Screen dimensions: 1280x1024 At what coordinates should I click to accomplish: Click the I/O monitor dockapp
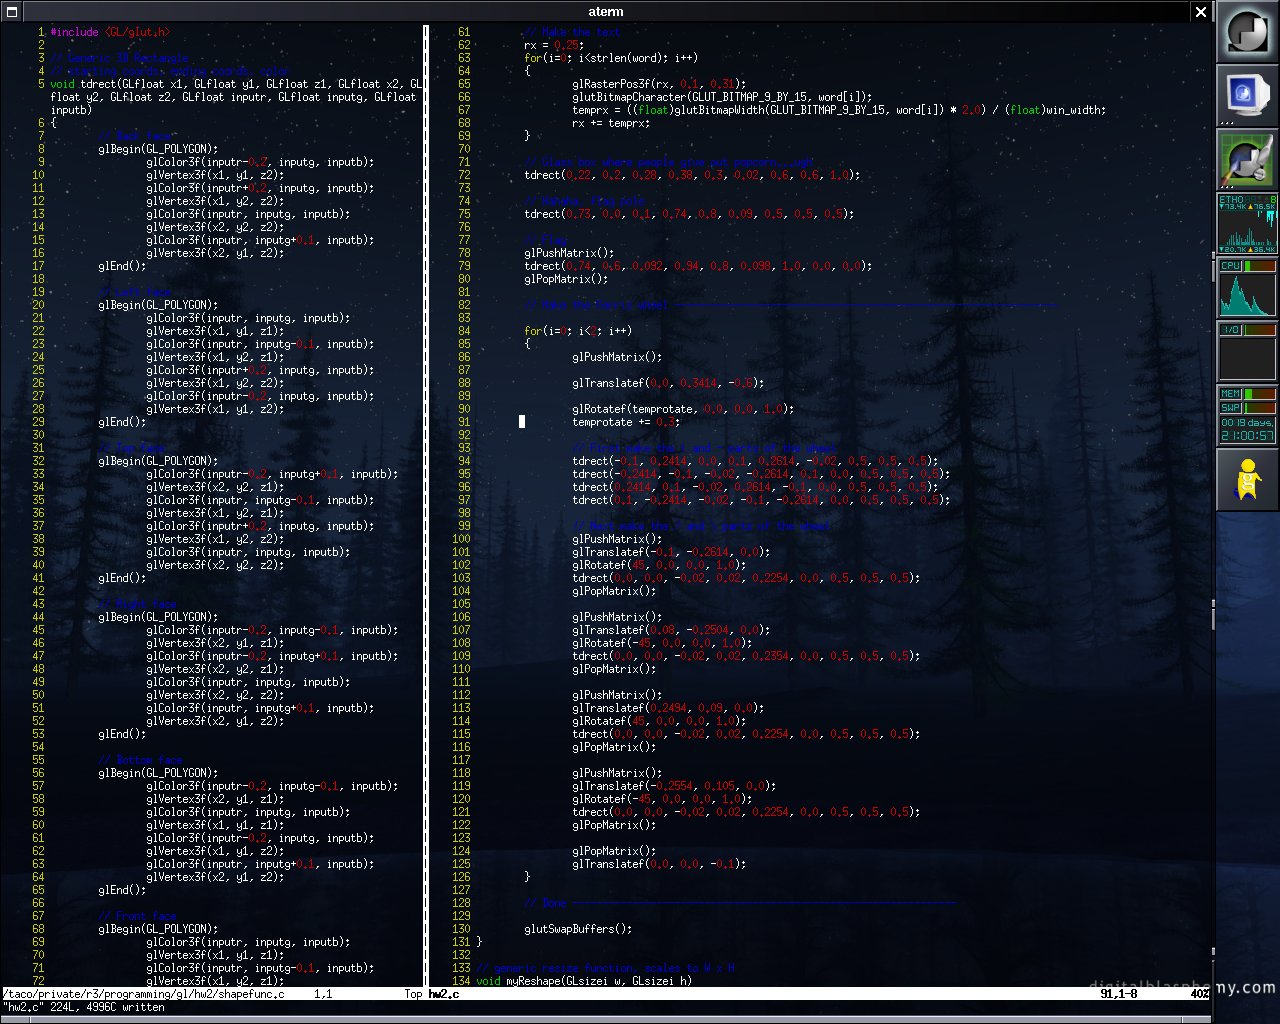click(x=1247, y=351)
